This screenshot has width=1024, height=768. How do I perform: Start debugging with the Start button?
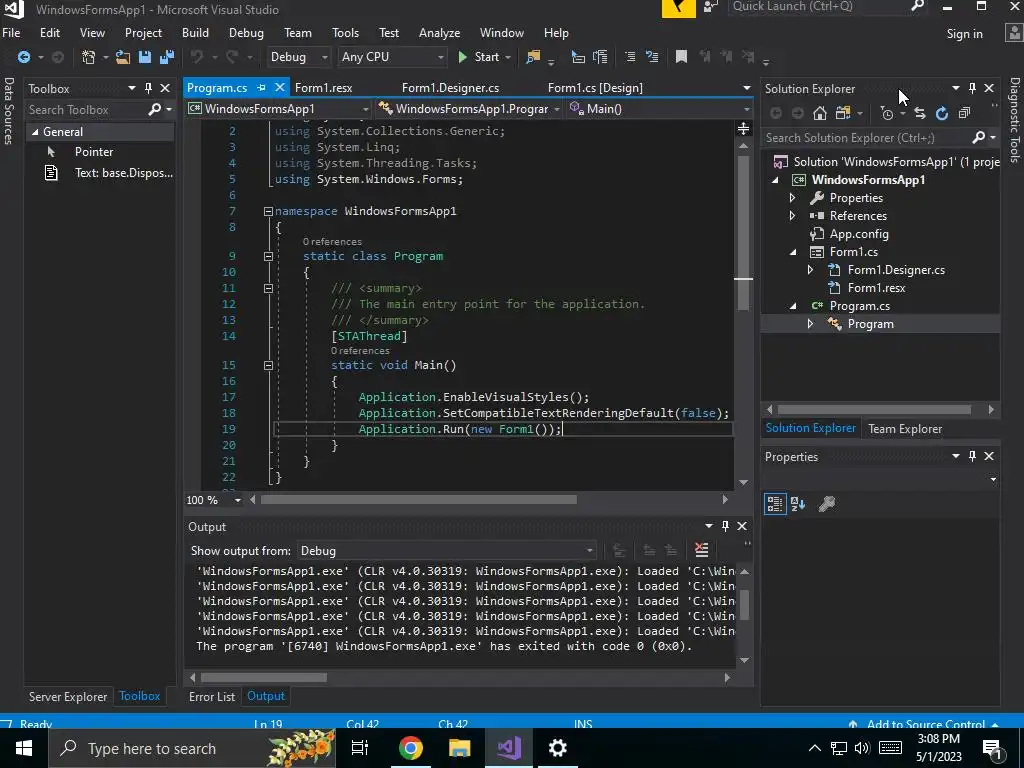[479, 57]
